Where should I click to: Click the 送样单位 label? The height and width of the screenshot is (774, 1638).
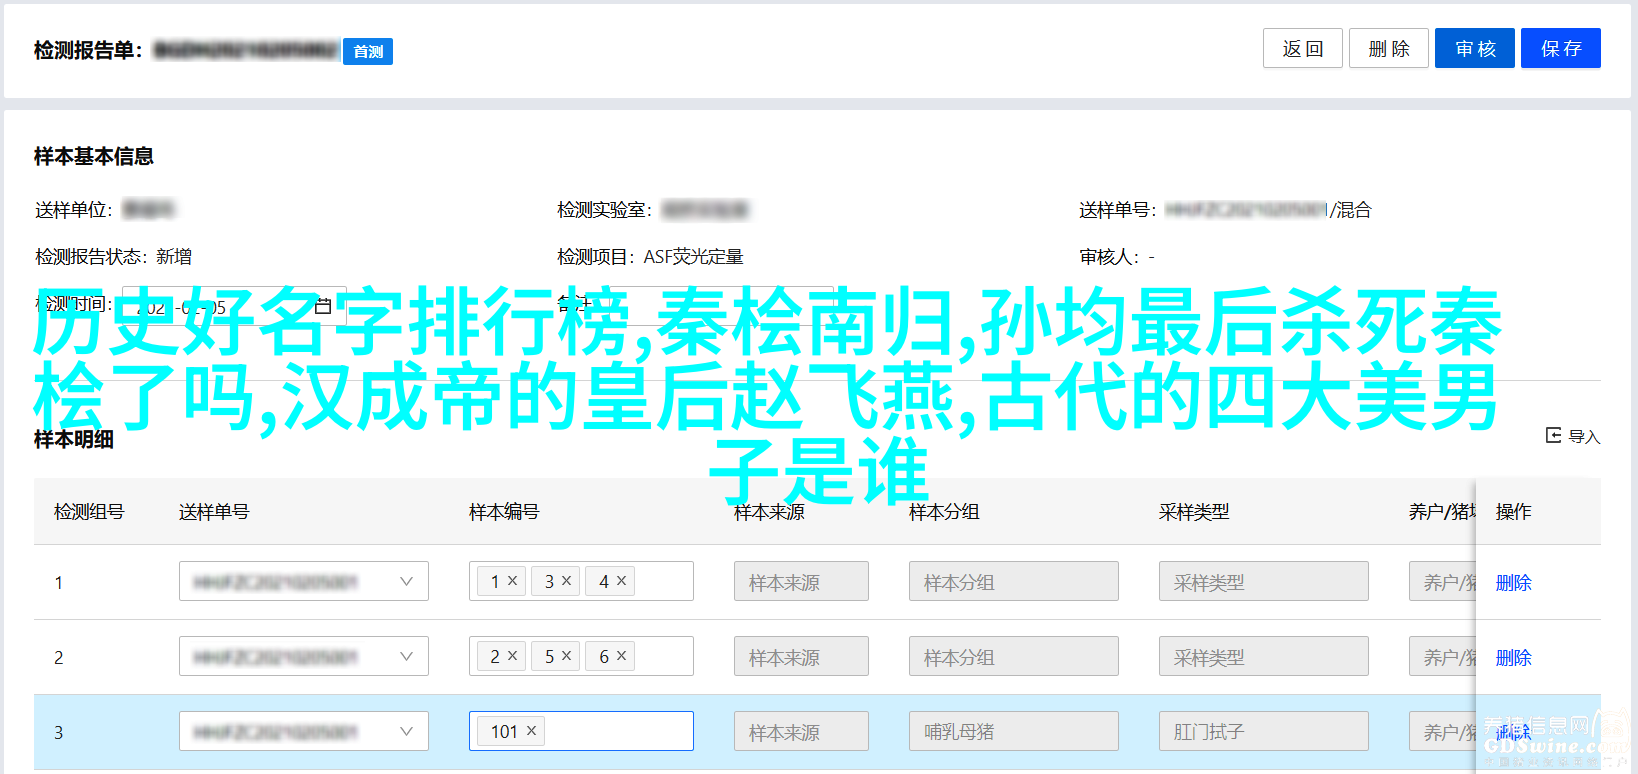(x=73, y=210)
